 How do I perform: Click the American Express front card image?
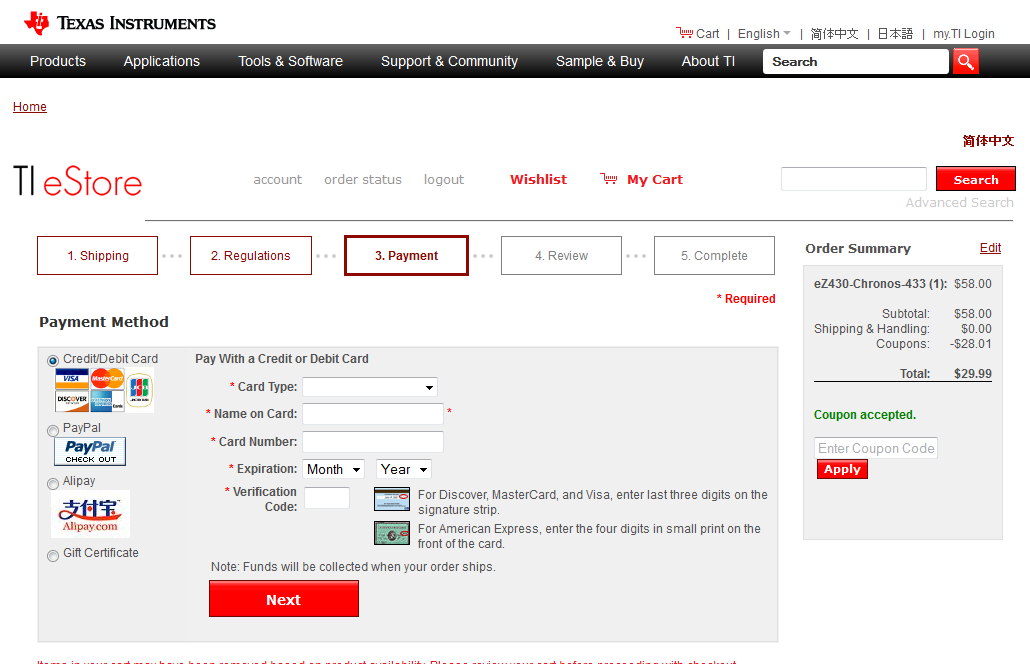(392, 533)
